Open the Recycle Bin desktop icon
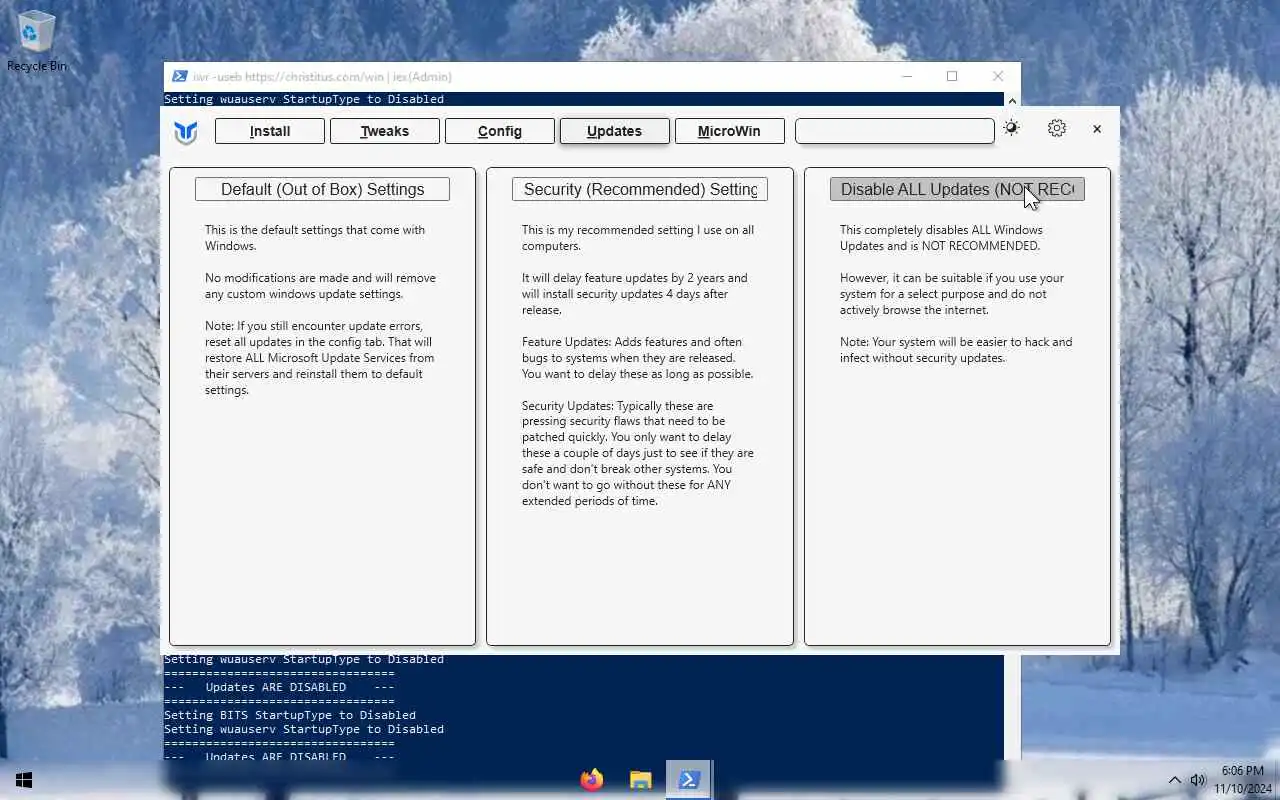Image resolution: width=1280 pixels, height=800 pixels. click(x=37, y=41)
